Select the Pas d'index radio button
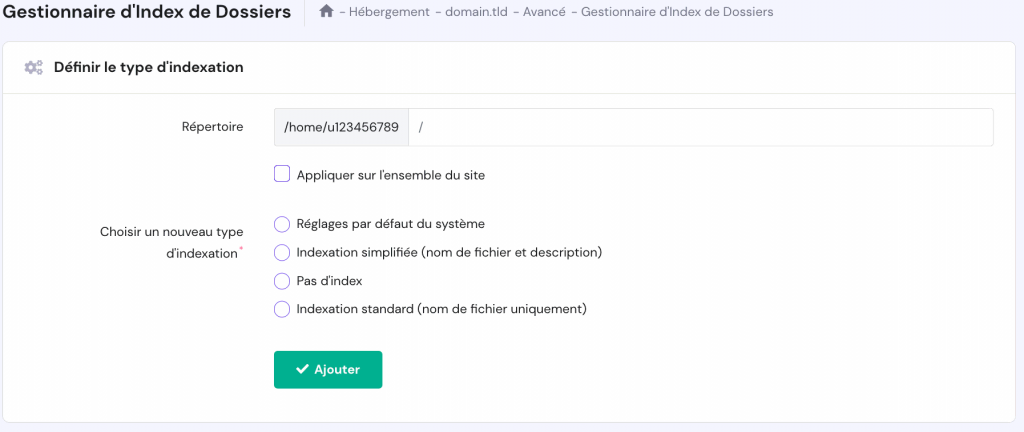Screen dimensions: 1024x432 [282, 281]
